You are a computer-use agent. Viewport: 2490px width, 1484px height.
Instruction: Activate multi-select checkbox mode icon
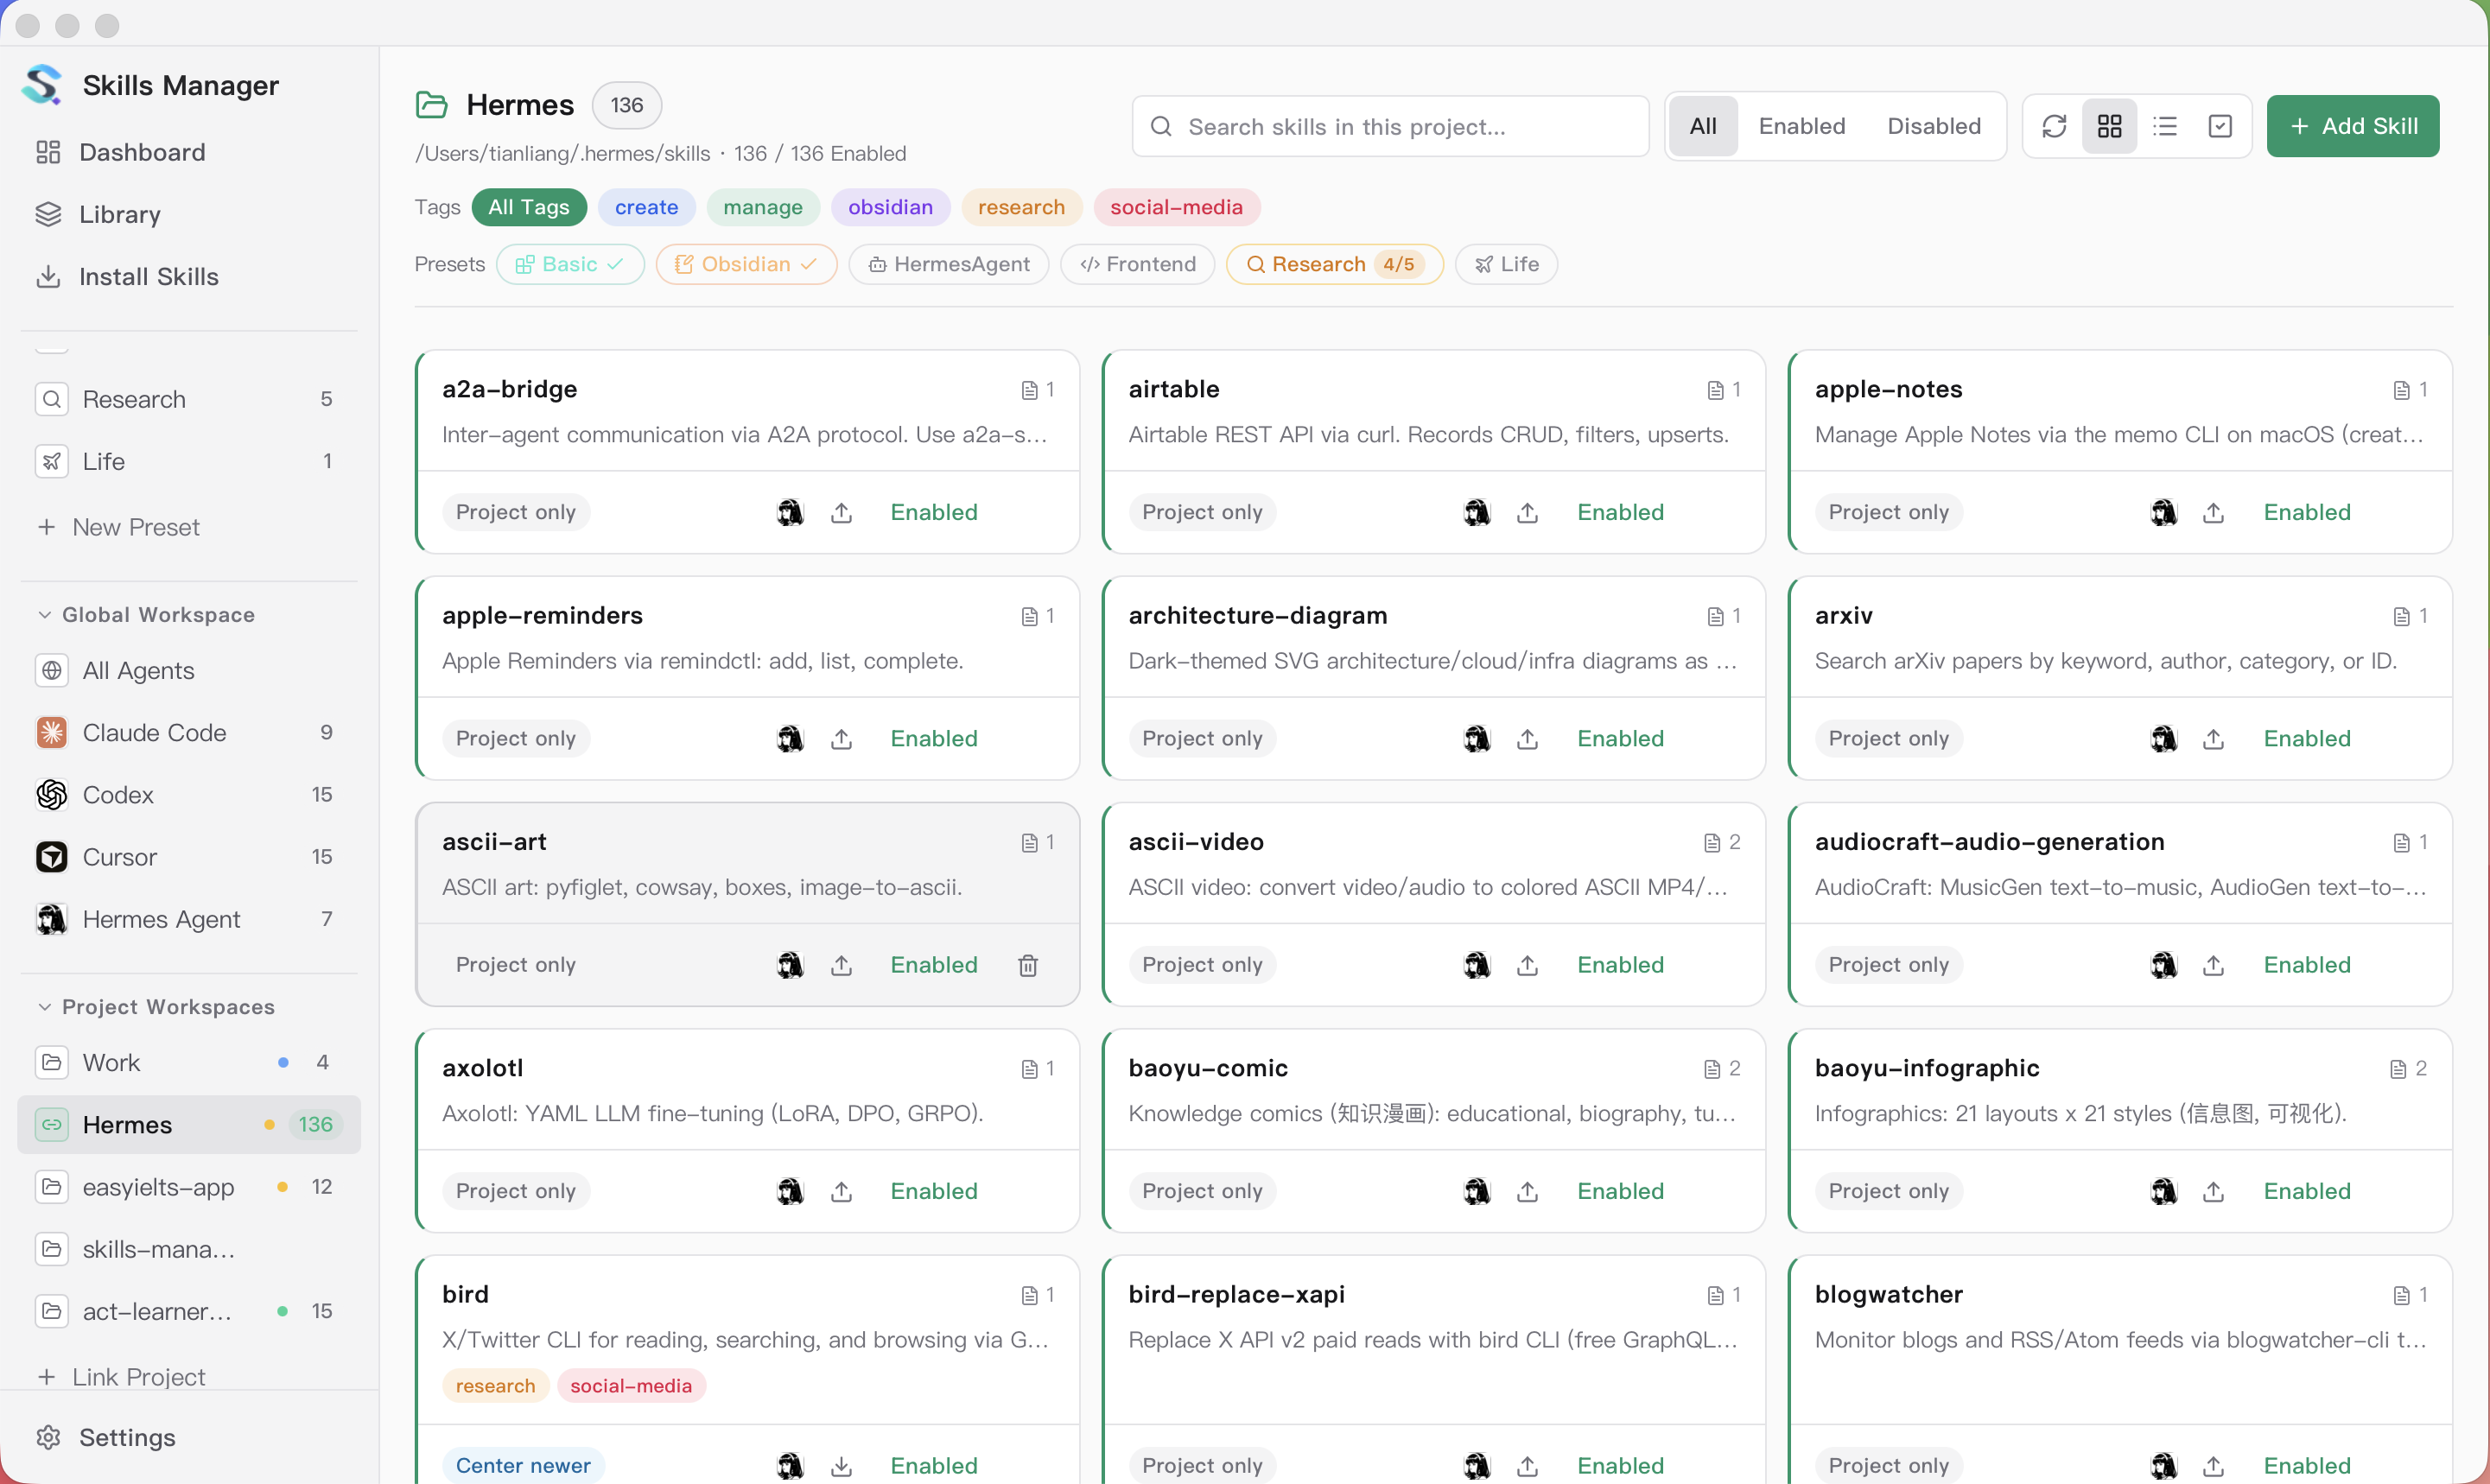(2220, 126)
